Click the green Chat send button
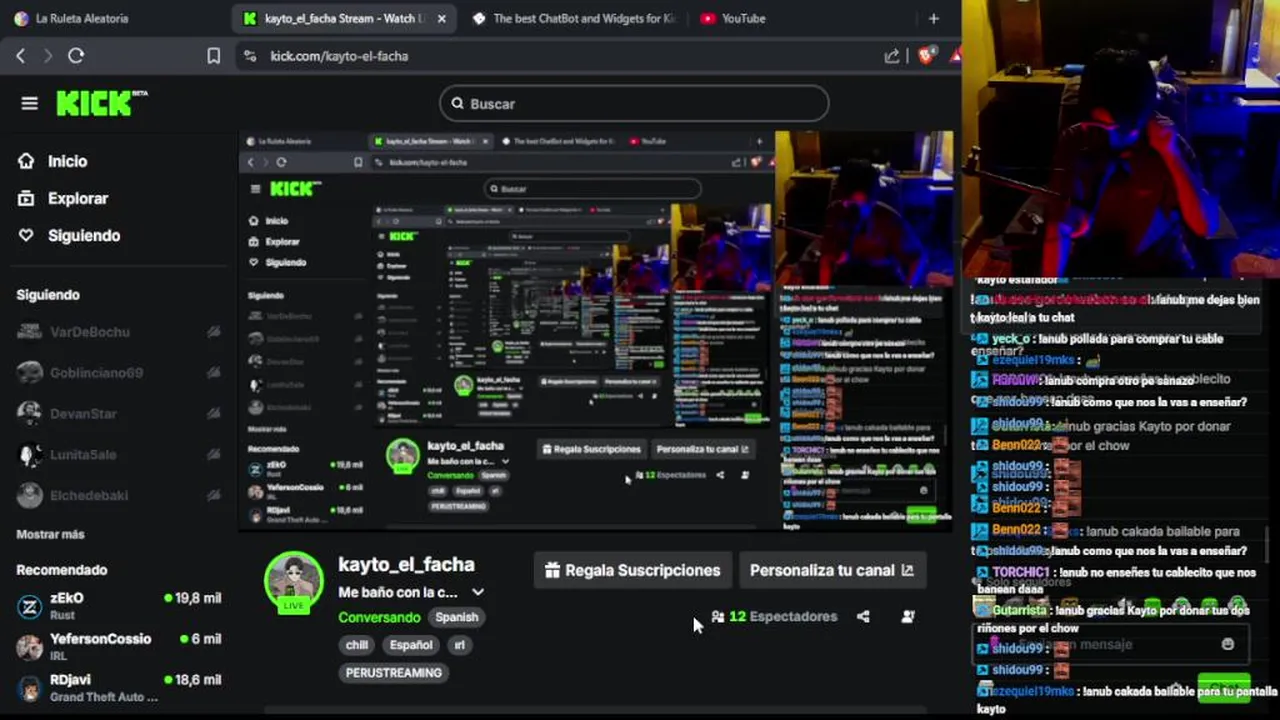Image resolution: width=1280 pixels, height=720 pixels. click(x=1223, y=688)
